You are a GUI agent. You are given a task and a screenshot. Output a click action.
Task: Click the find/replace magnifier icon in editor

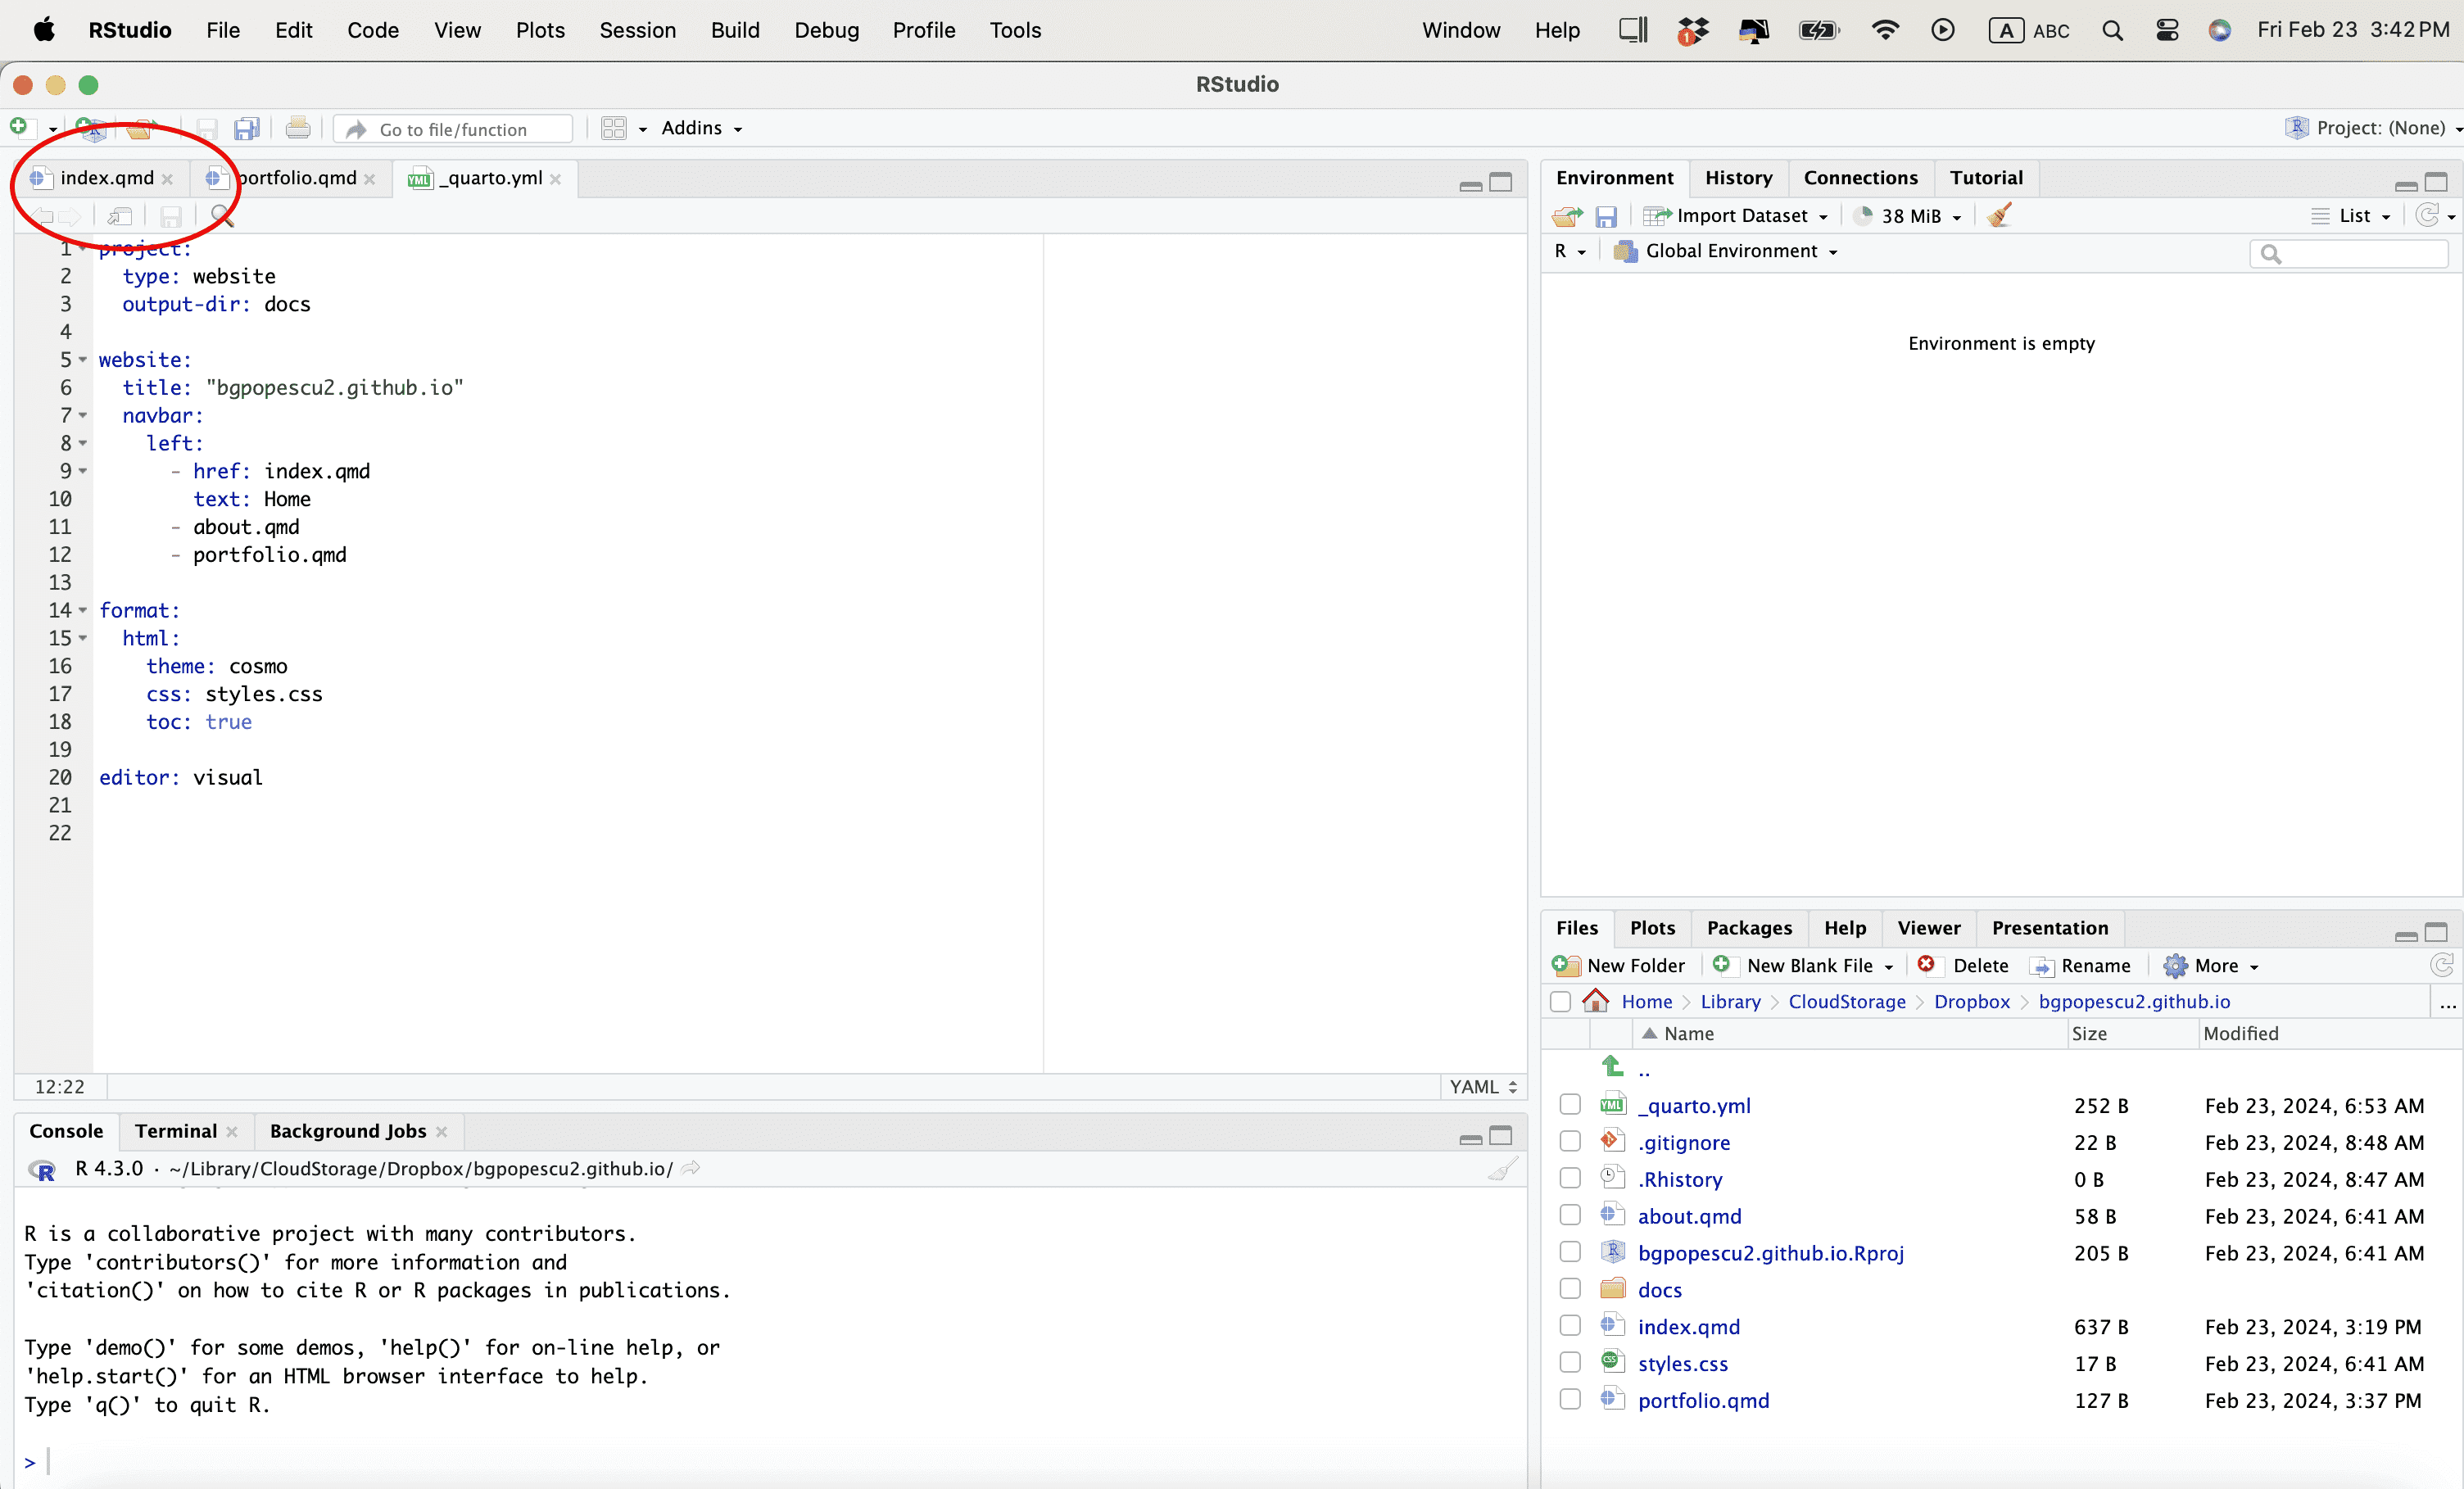[222, 216]
